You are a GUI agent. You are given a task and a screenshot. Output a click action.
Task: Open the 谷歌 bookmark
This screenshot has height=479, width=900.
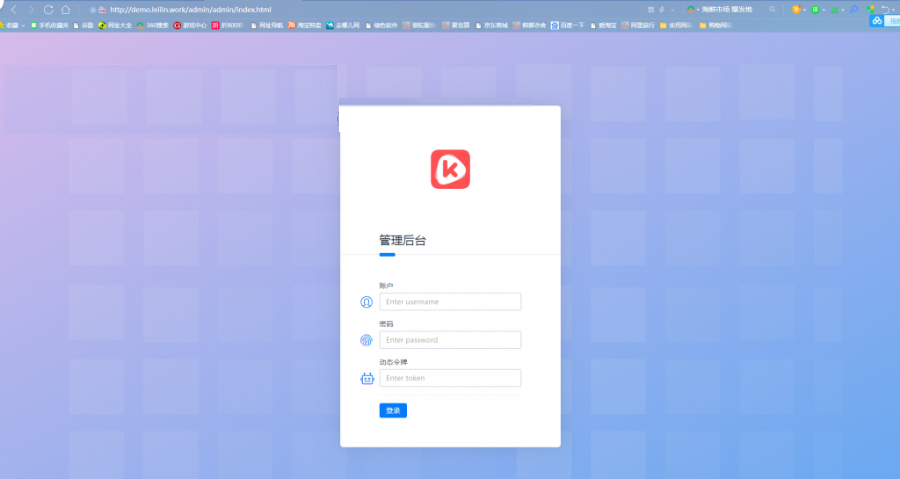(84, 25)
